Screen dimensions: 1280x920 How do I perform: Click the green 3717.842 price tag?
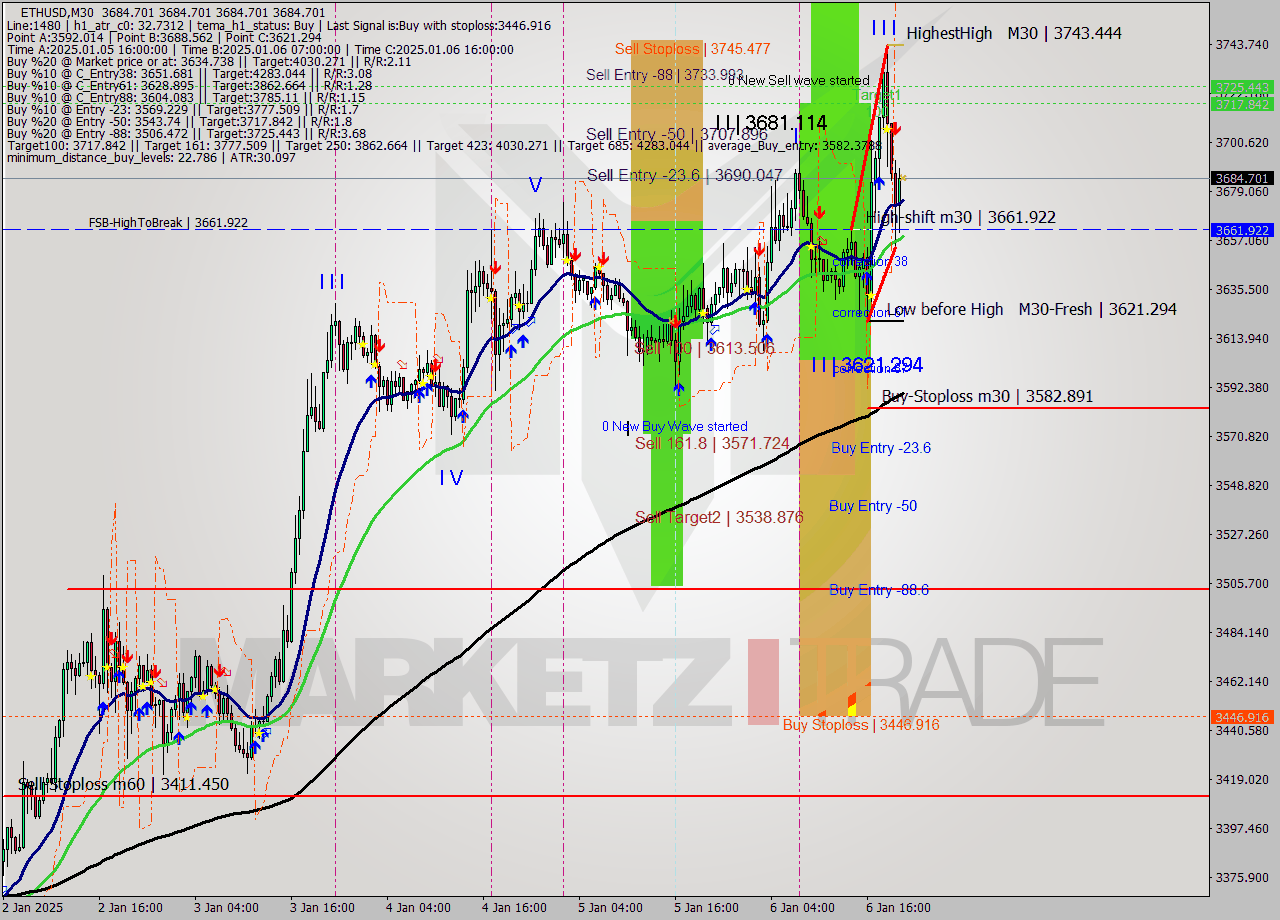coord(1241,104)
